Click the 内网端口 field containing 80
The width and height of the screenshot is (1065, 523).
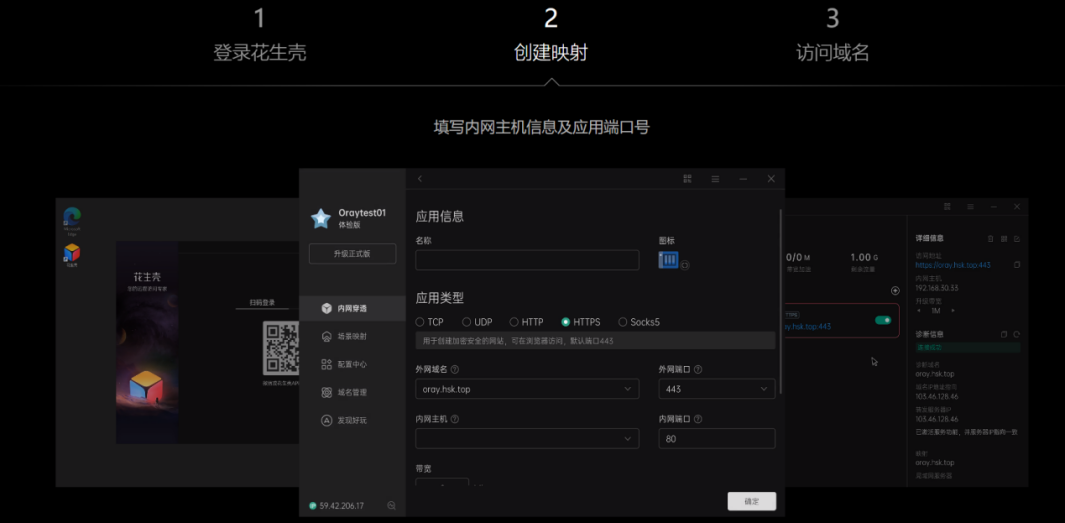(x=717, y=439)
